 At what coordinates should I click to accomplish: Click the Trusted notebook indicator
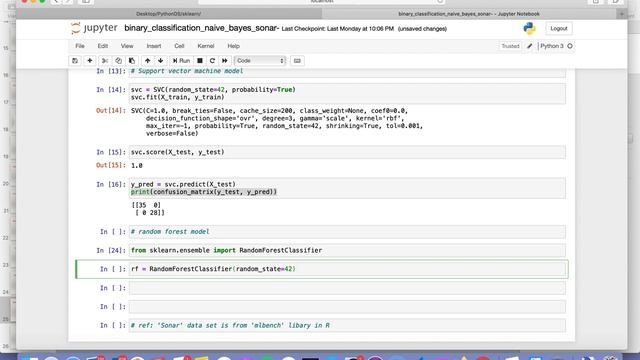(510, 46)
